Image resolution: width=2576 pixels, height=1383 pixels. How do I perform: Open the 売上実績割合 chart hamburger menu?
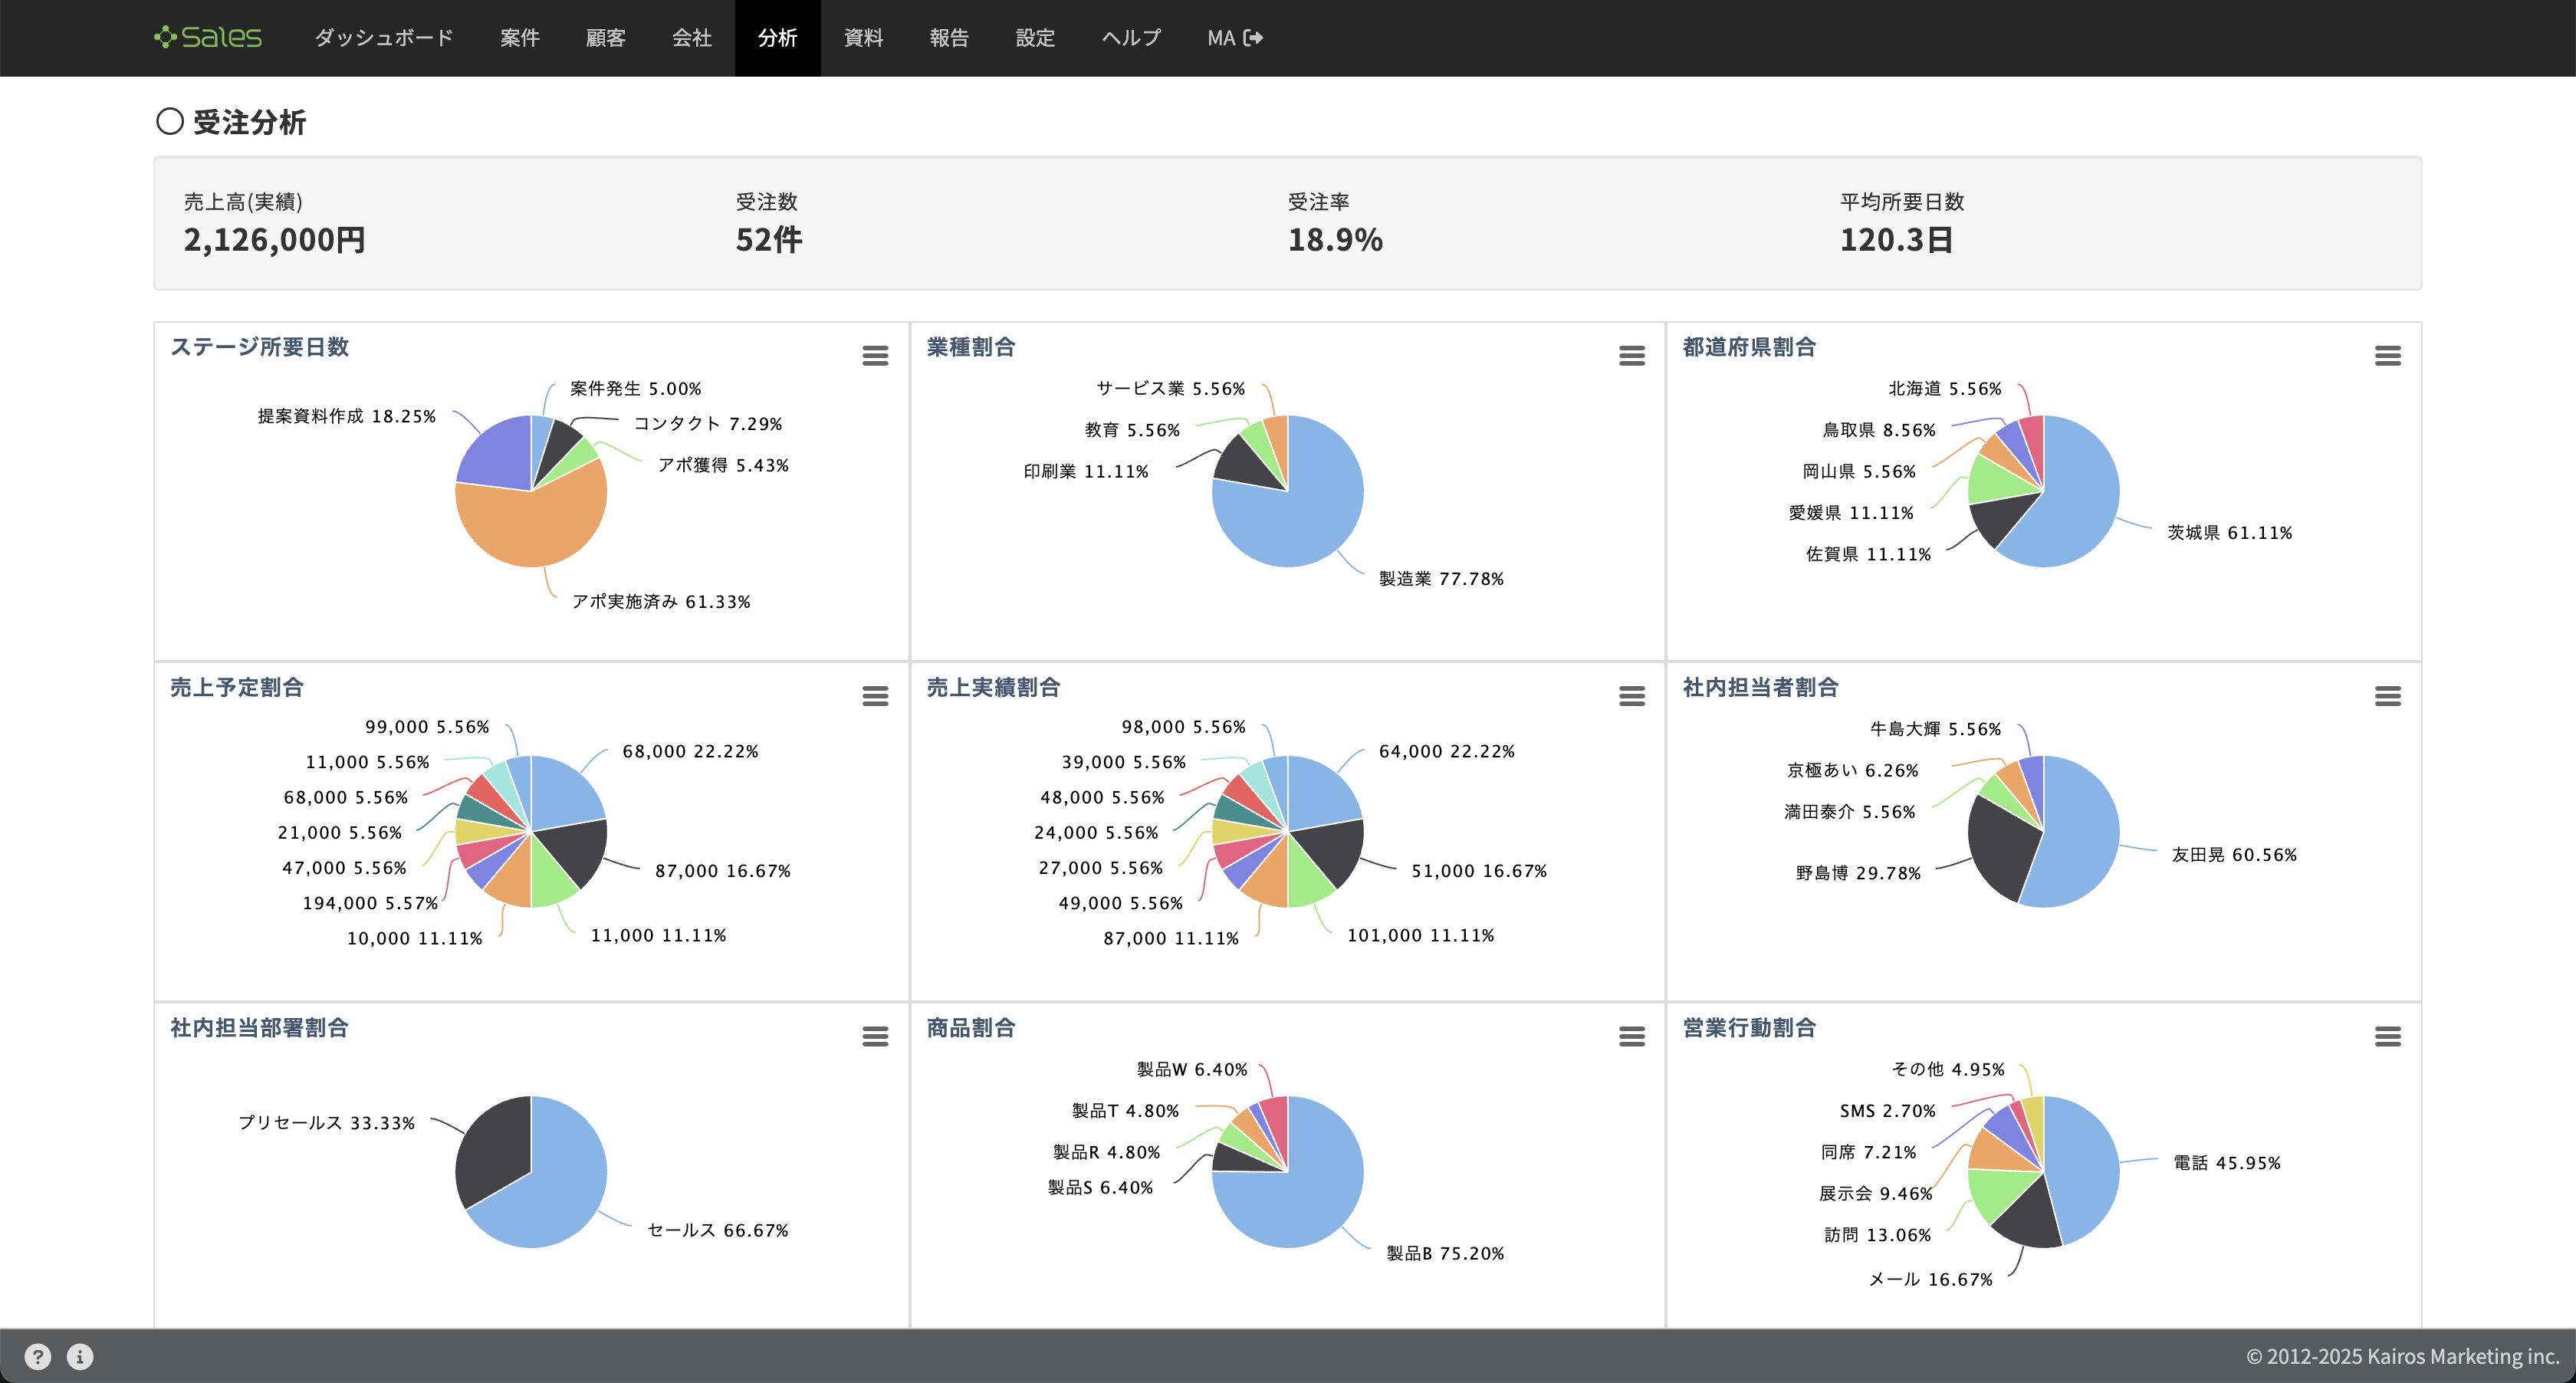click(x=1631, y=696)
